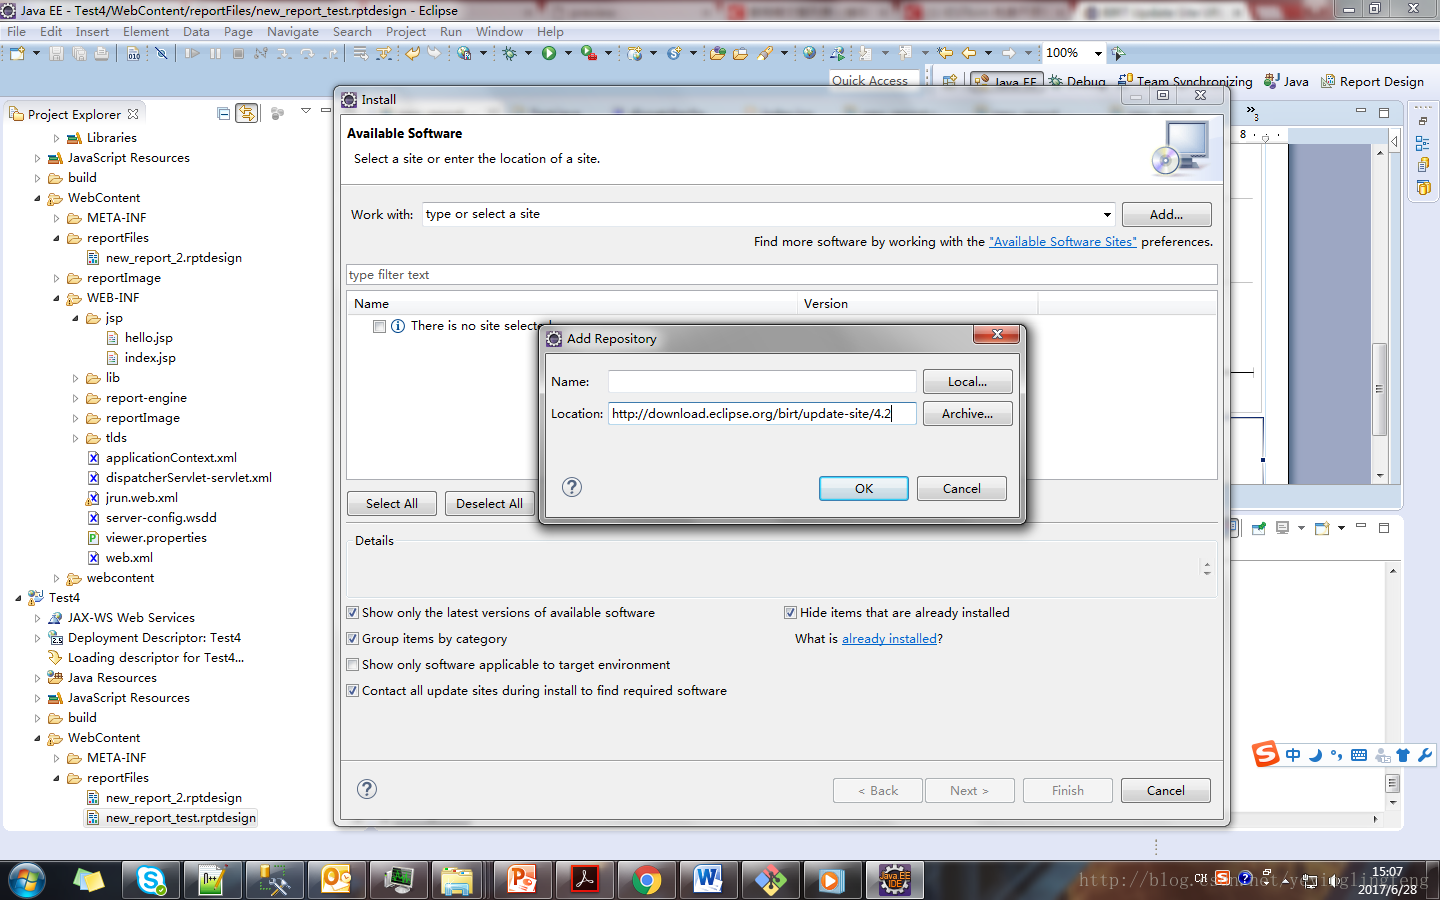
Task: Click the Save icon in toolbar
Action: (x=56, y=53)
